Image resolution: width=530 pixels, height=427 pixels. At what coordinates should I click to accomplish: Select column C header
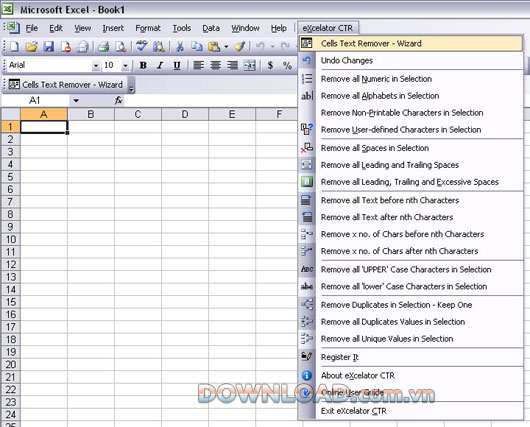[138, 114]
